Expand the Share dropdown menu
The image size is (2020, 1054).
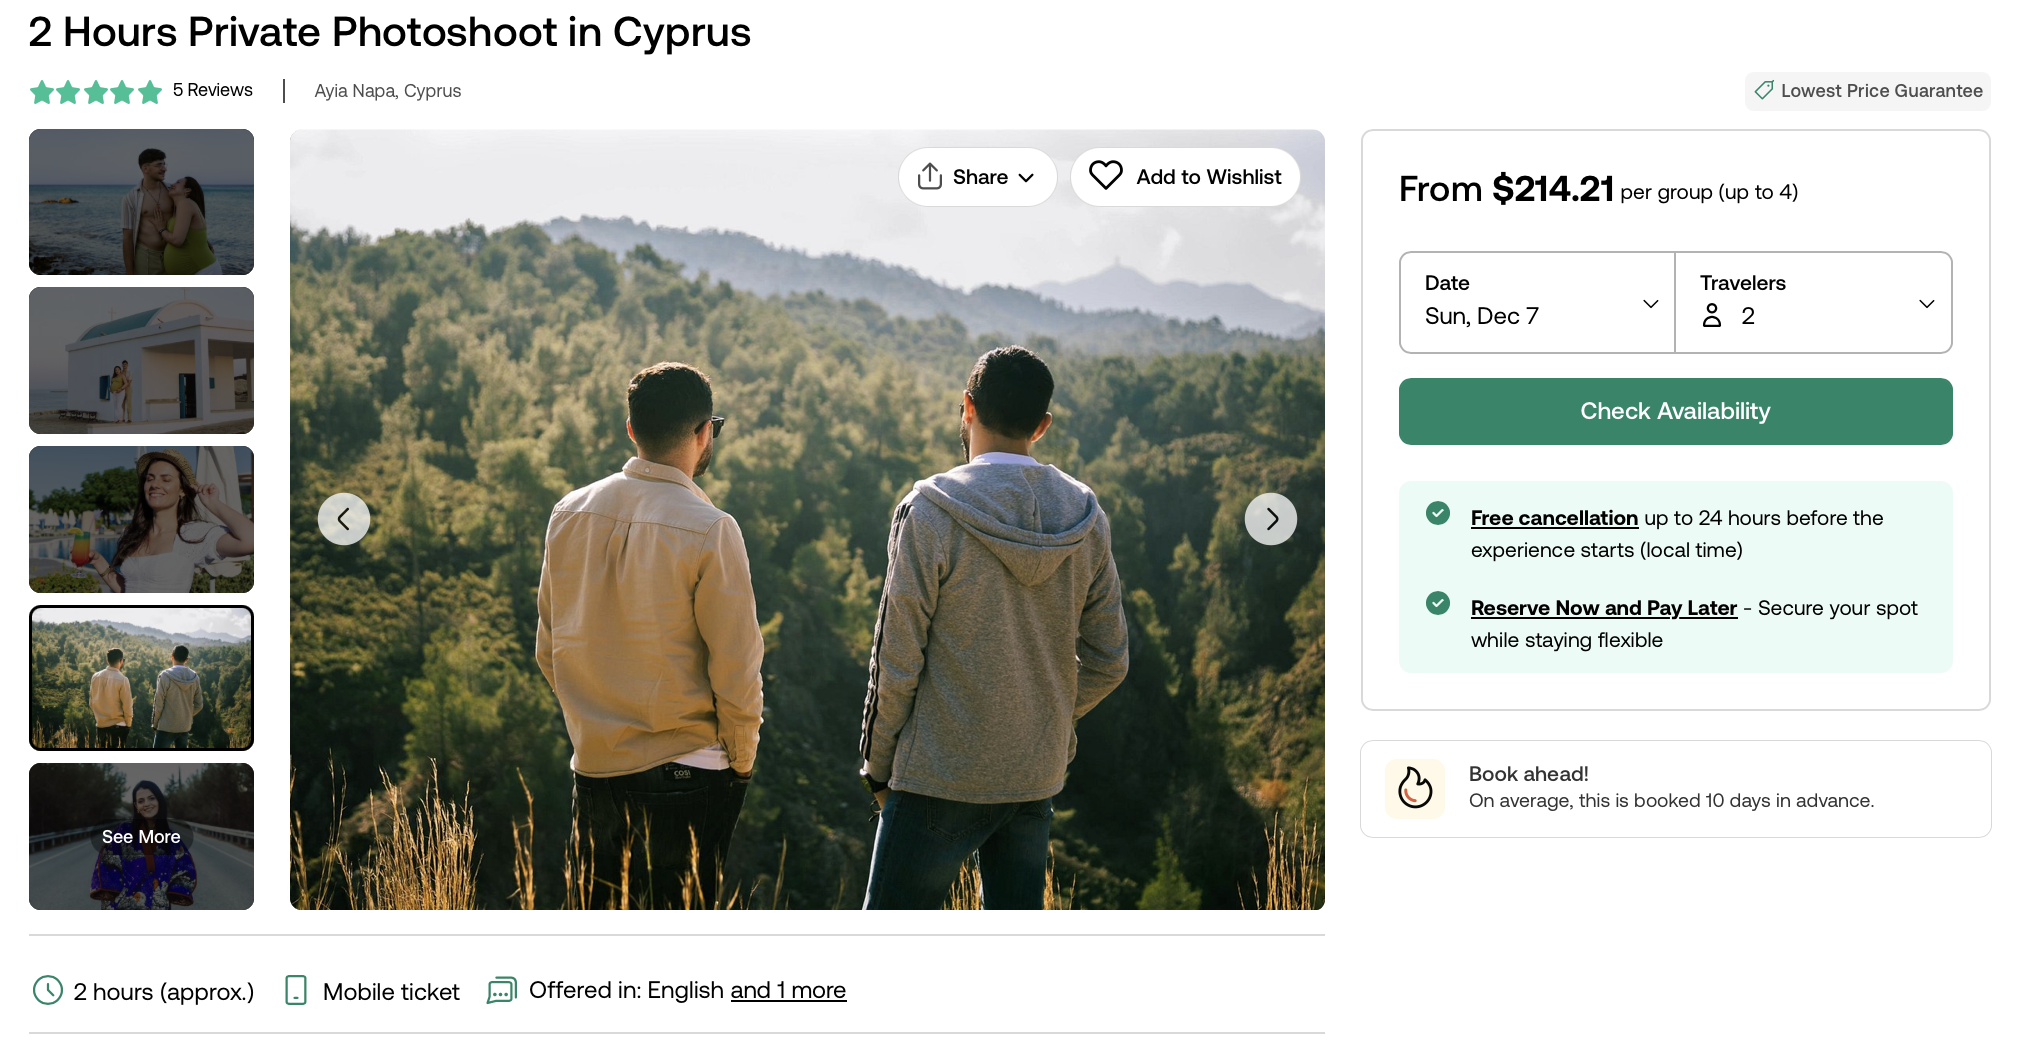pos(977,177)
